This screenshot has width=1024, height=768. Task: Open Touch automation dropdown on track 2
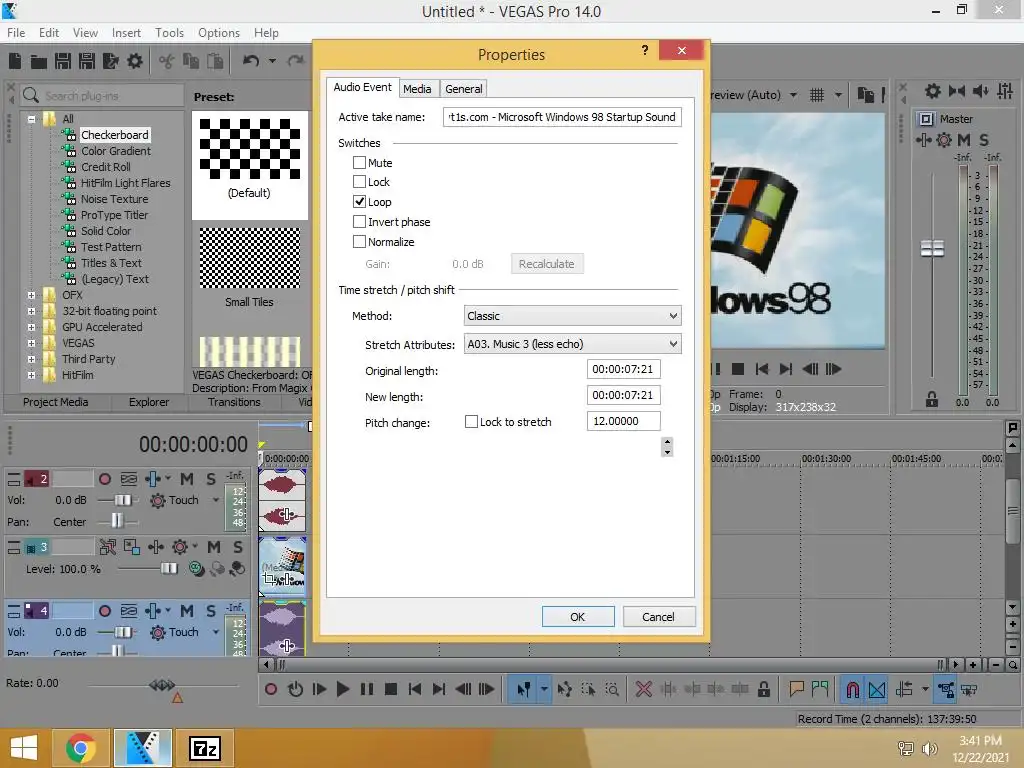pyautogui.click(x=216, y=500)
